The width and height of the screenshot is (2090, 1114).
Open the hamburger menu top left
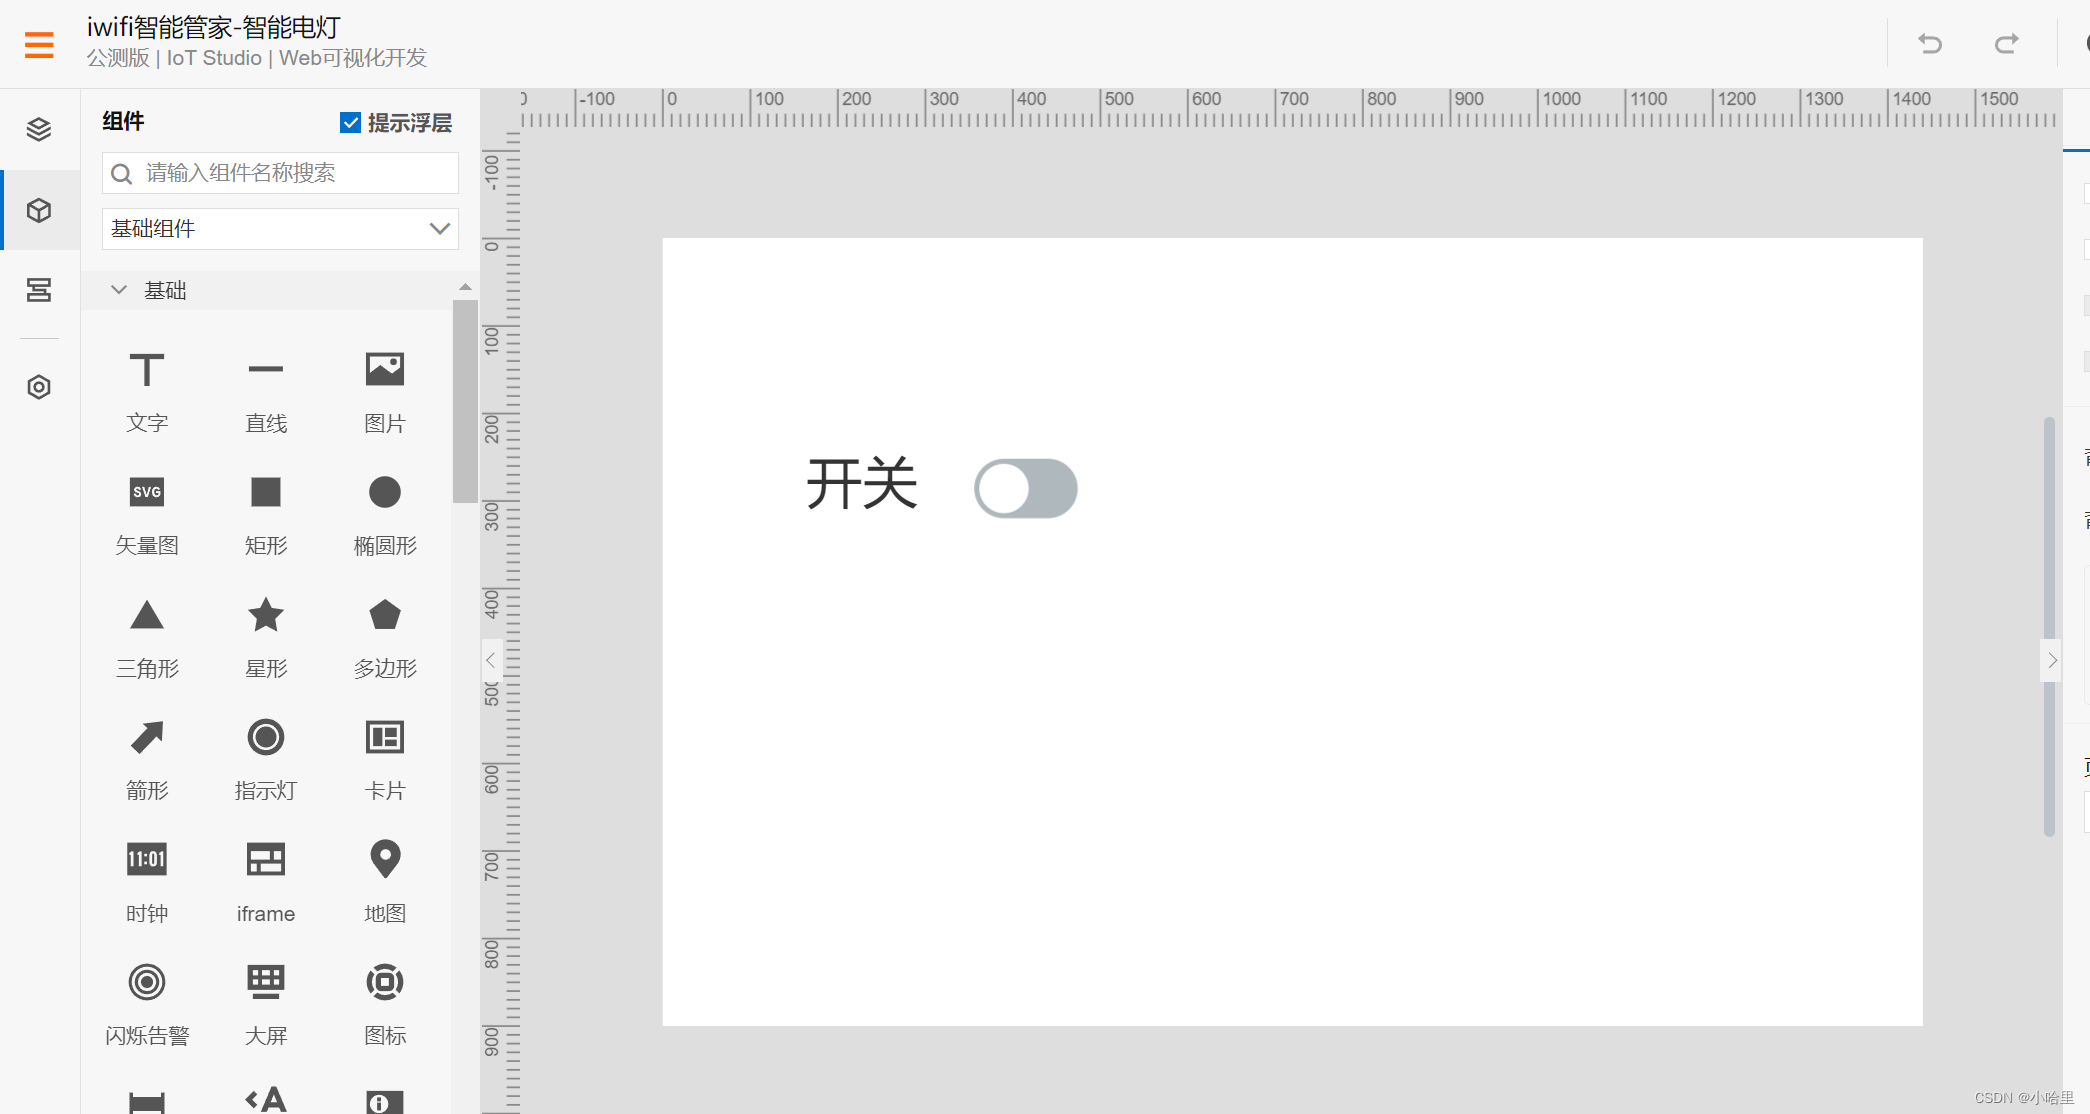tap(39, 44)
